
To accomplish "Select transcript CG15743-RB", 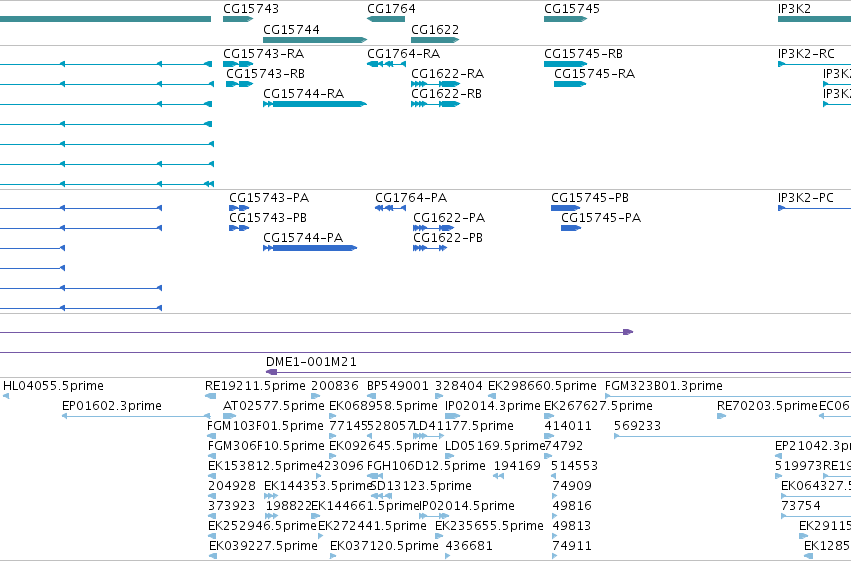I will tap(265, 74).
